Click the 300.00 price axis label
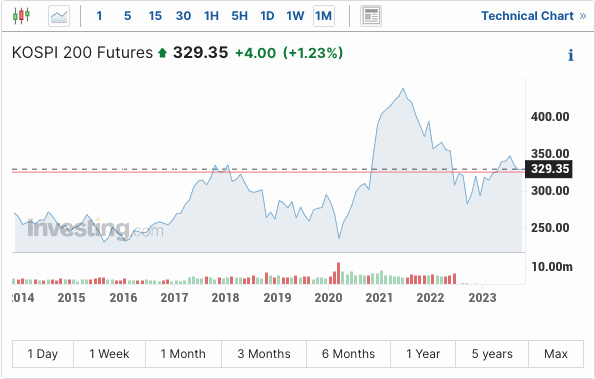The height and width of the screenshot is (379, 595). click(x=550, y=191)
